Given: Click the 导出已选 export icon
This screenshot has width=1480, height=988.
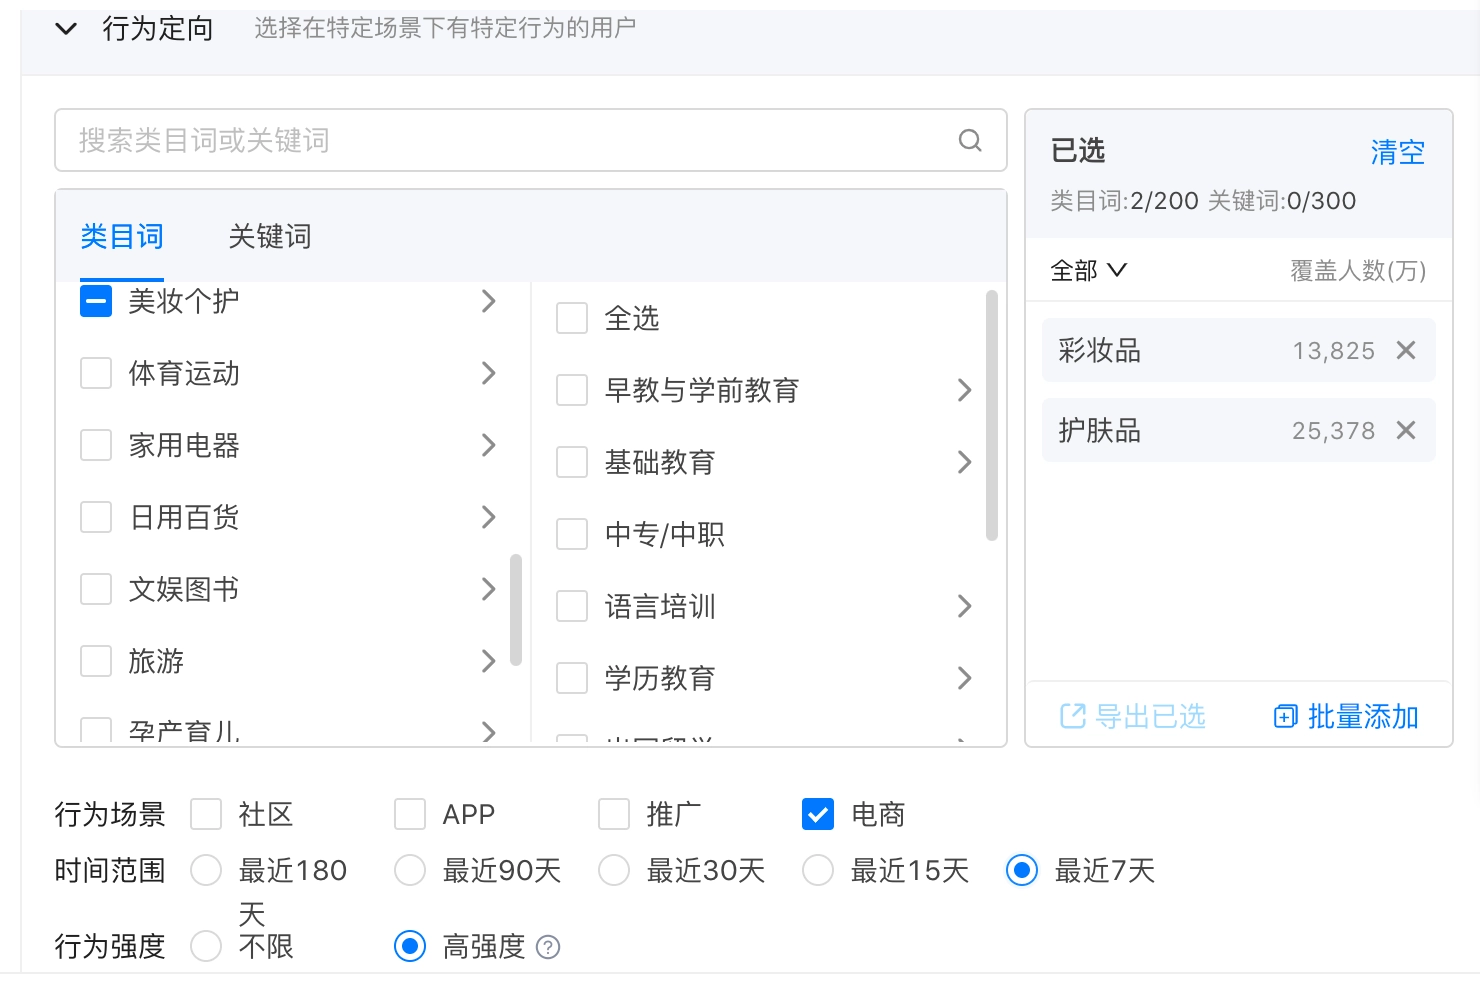Looking at the screenshot, I should tap(1072, 716).
